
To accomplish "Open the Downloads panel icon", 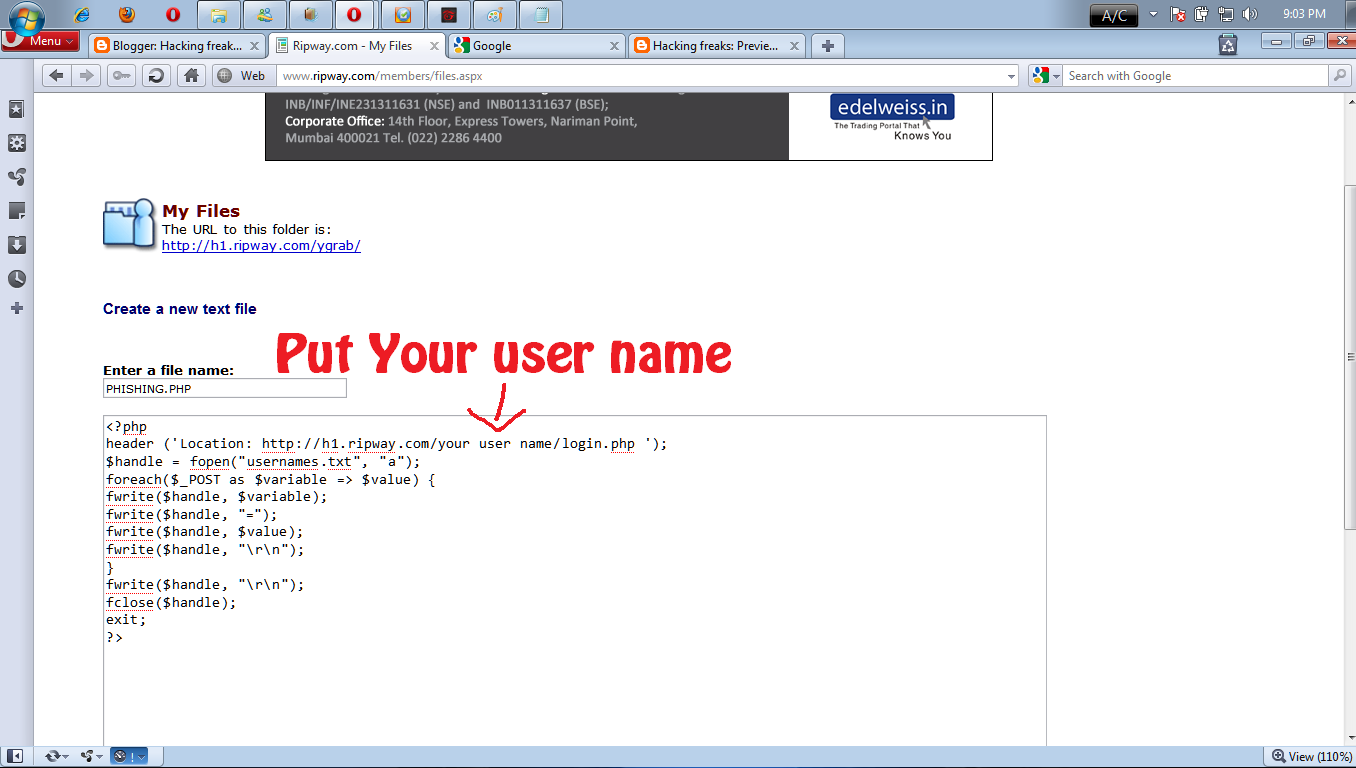I will (x=17, y=245).
